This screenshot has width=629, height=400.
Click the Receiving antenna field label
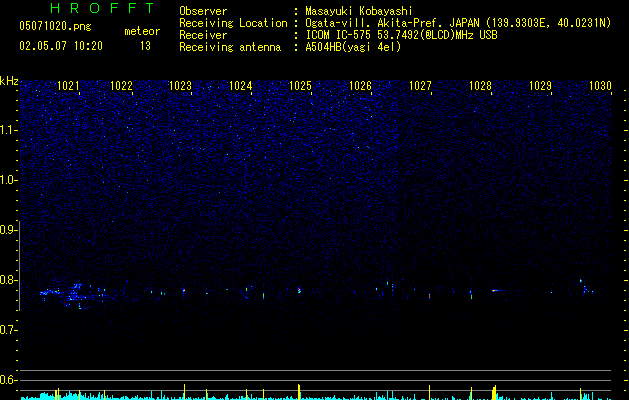tap(230, 47)
